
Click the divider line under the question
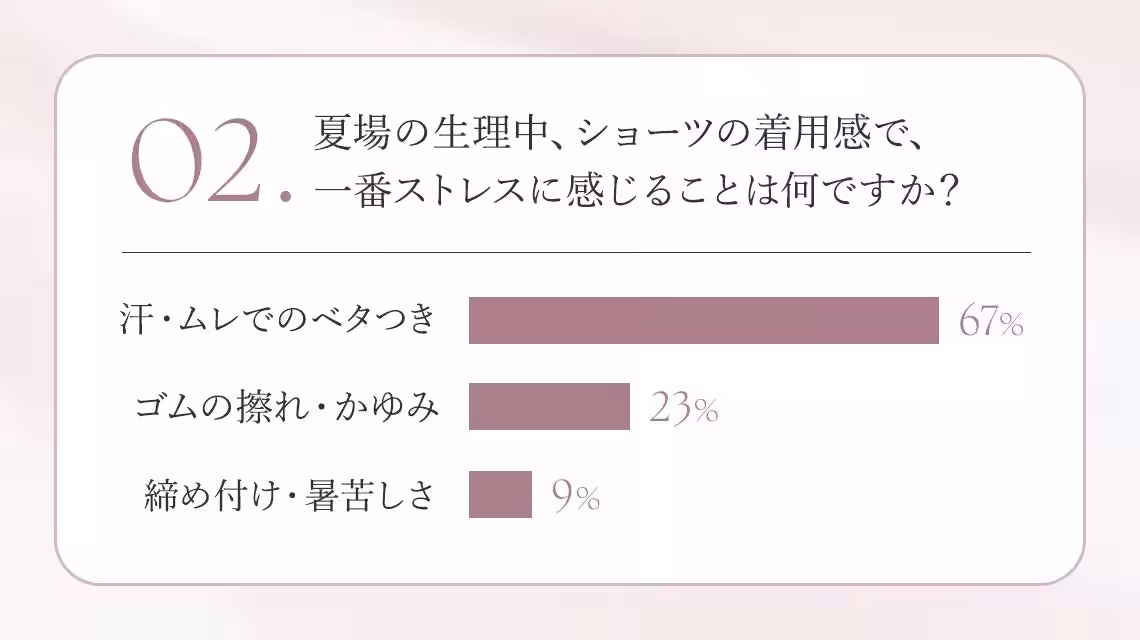point(577,252)
